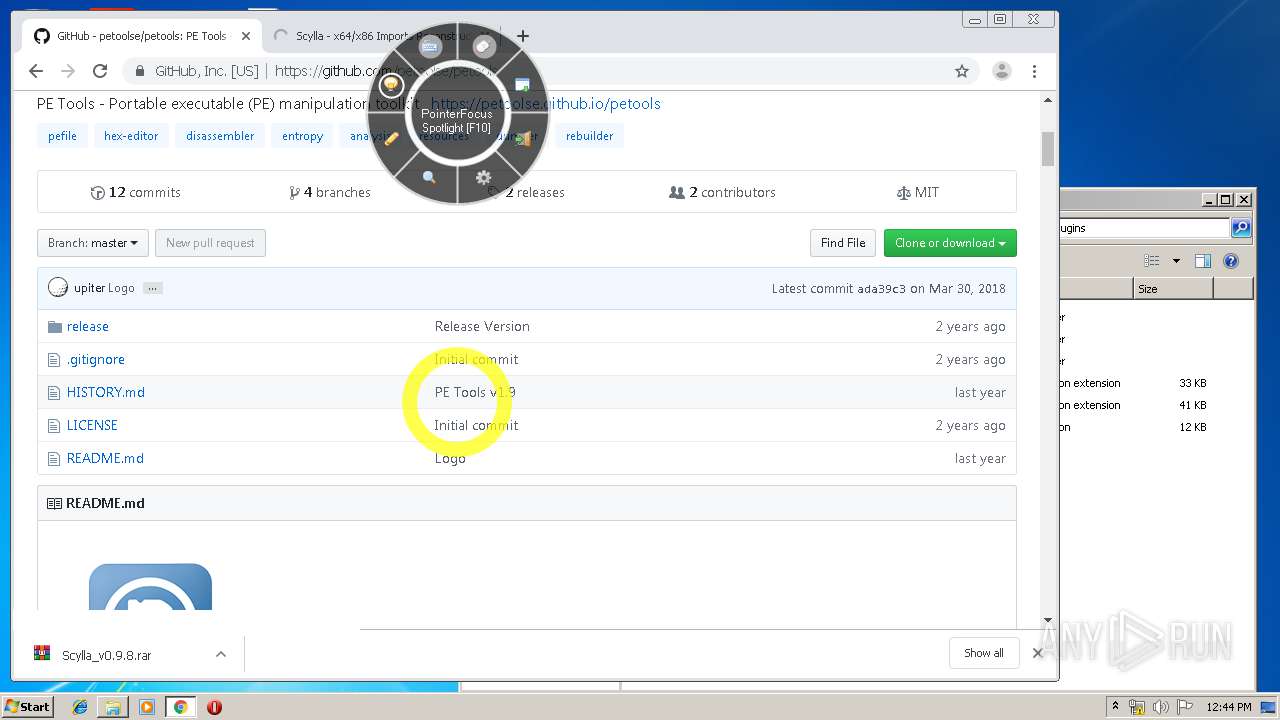The image size is (1280, 720).
Task: Click the page scrollbar down arrow
Action: pos(1048,621)
